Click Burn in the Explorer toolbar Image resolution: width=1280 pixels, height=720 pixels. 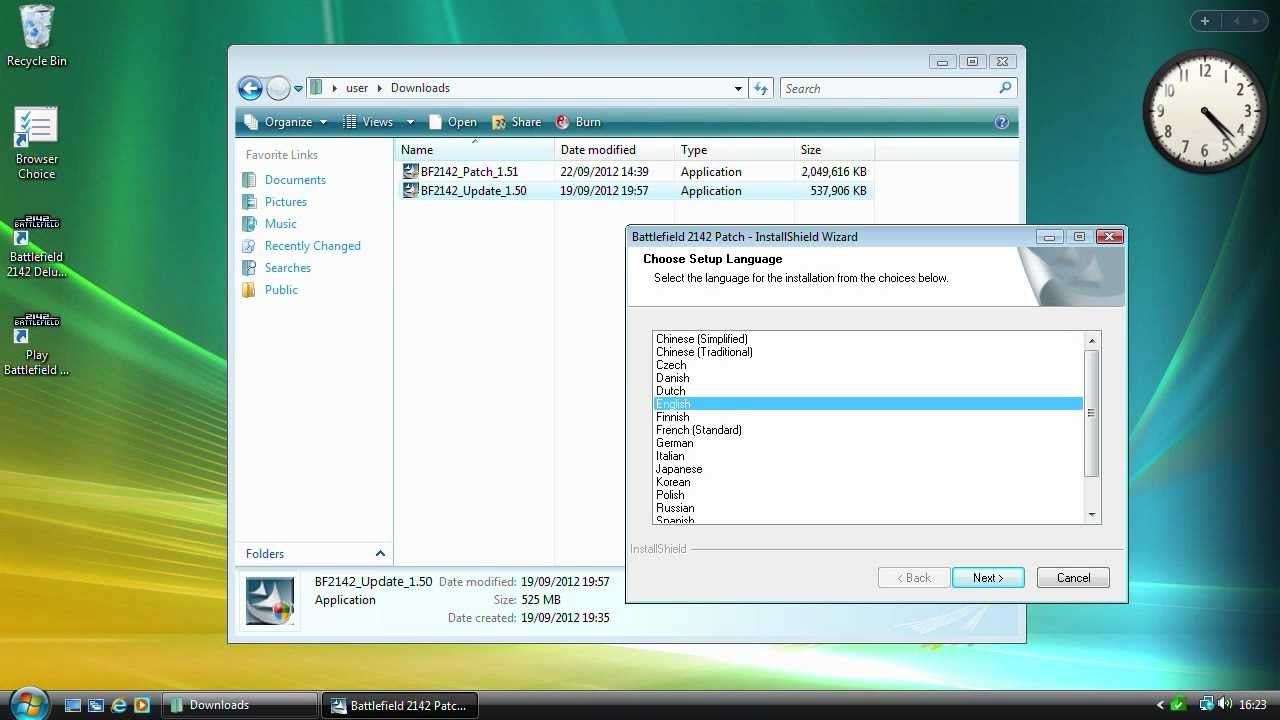click(x=578, y=122)
